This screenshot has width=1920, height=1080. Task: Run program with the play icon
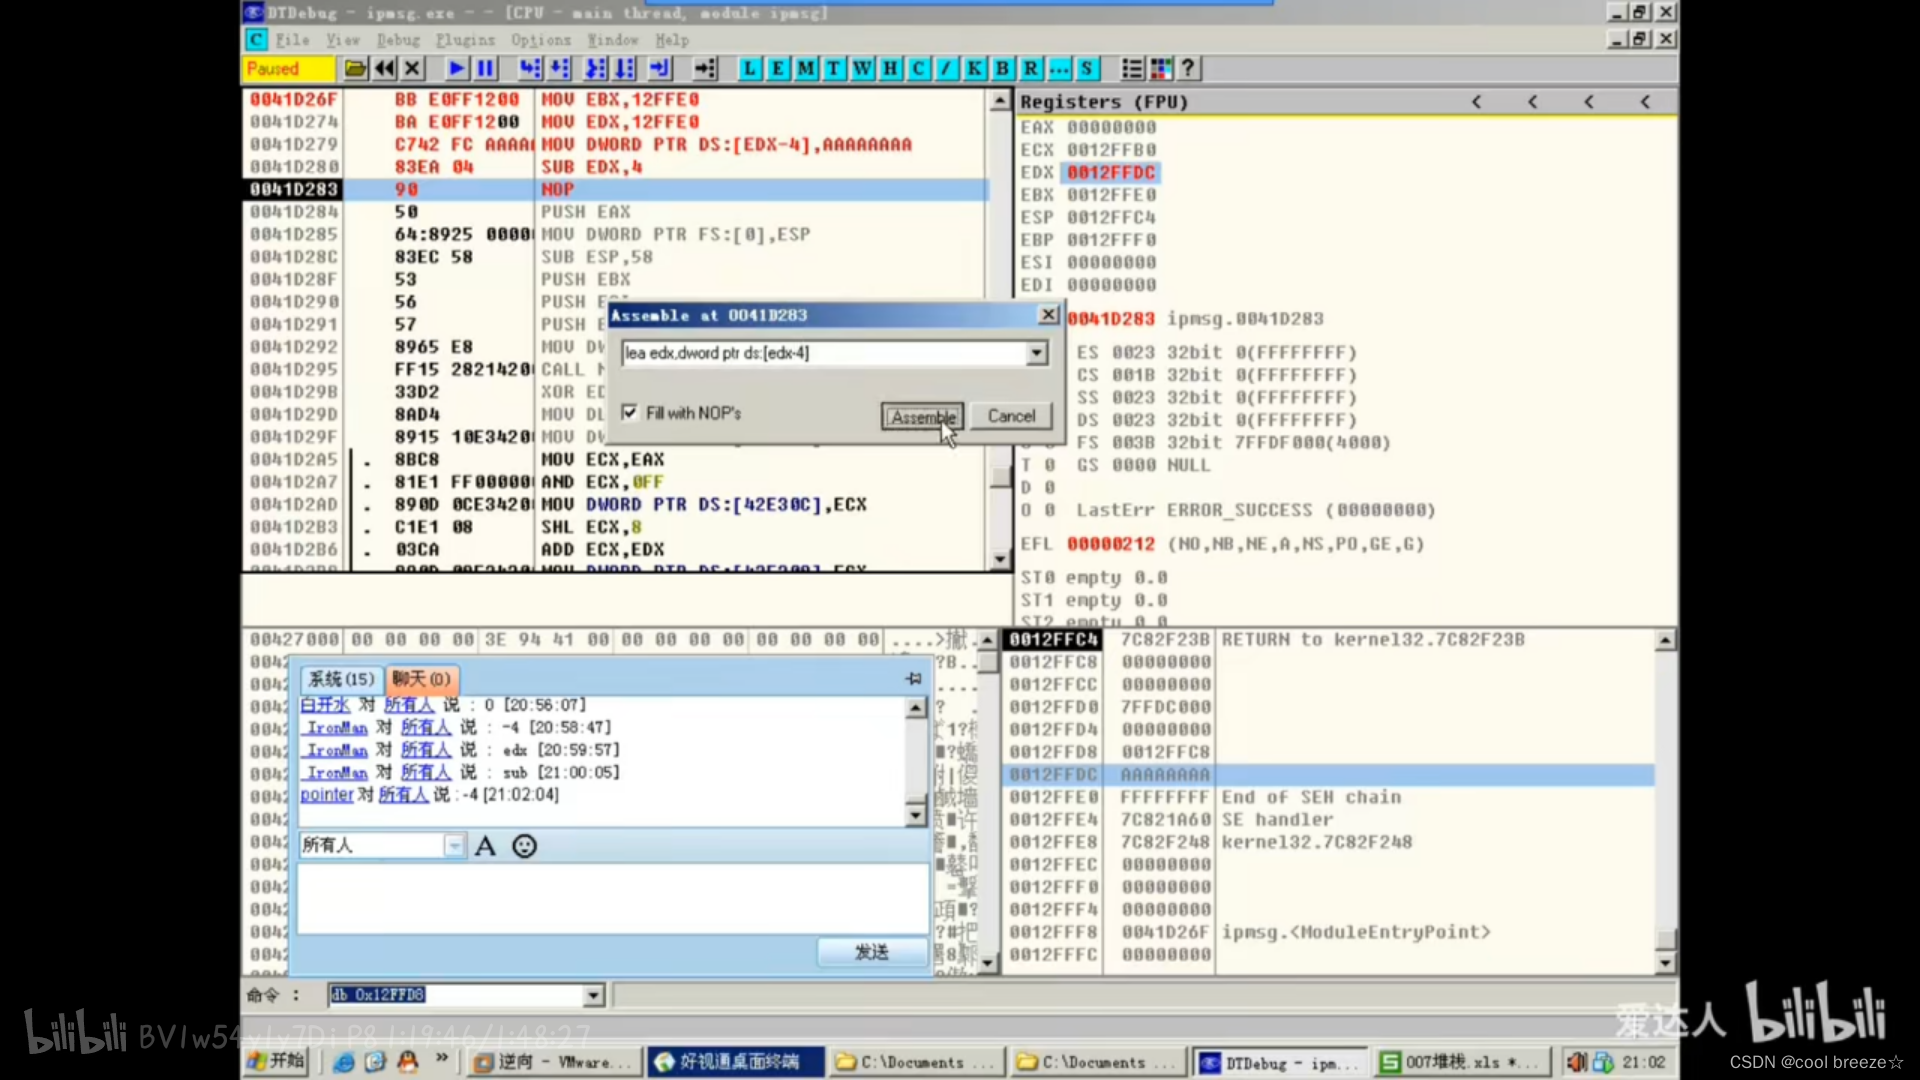[x=457, y=68]
